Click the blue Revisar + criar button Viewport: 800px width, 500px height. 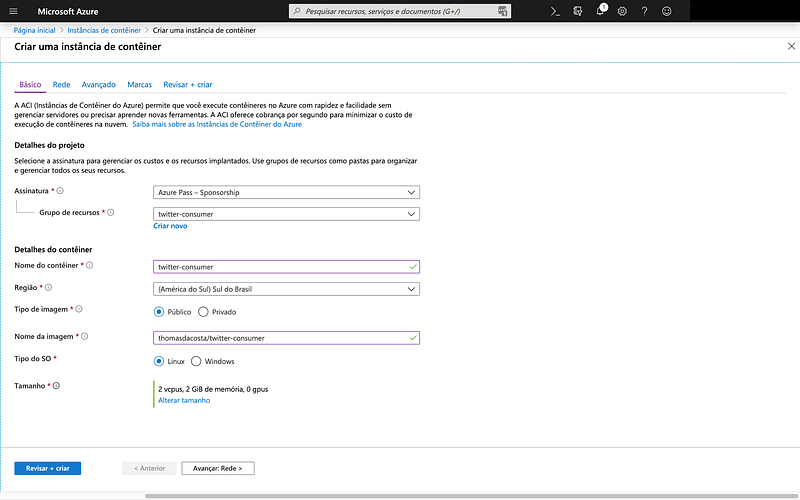coord(47,468)
